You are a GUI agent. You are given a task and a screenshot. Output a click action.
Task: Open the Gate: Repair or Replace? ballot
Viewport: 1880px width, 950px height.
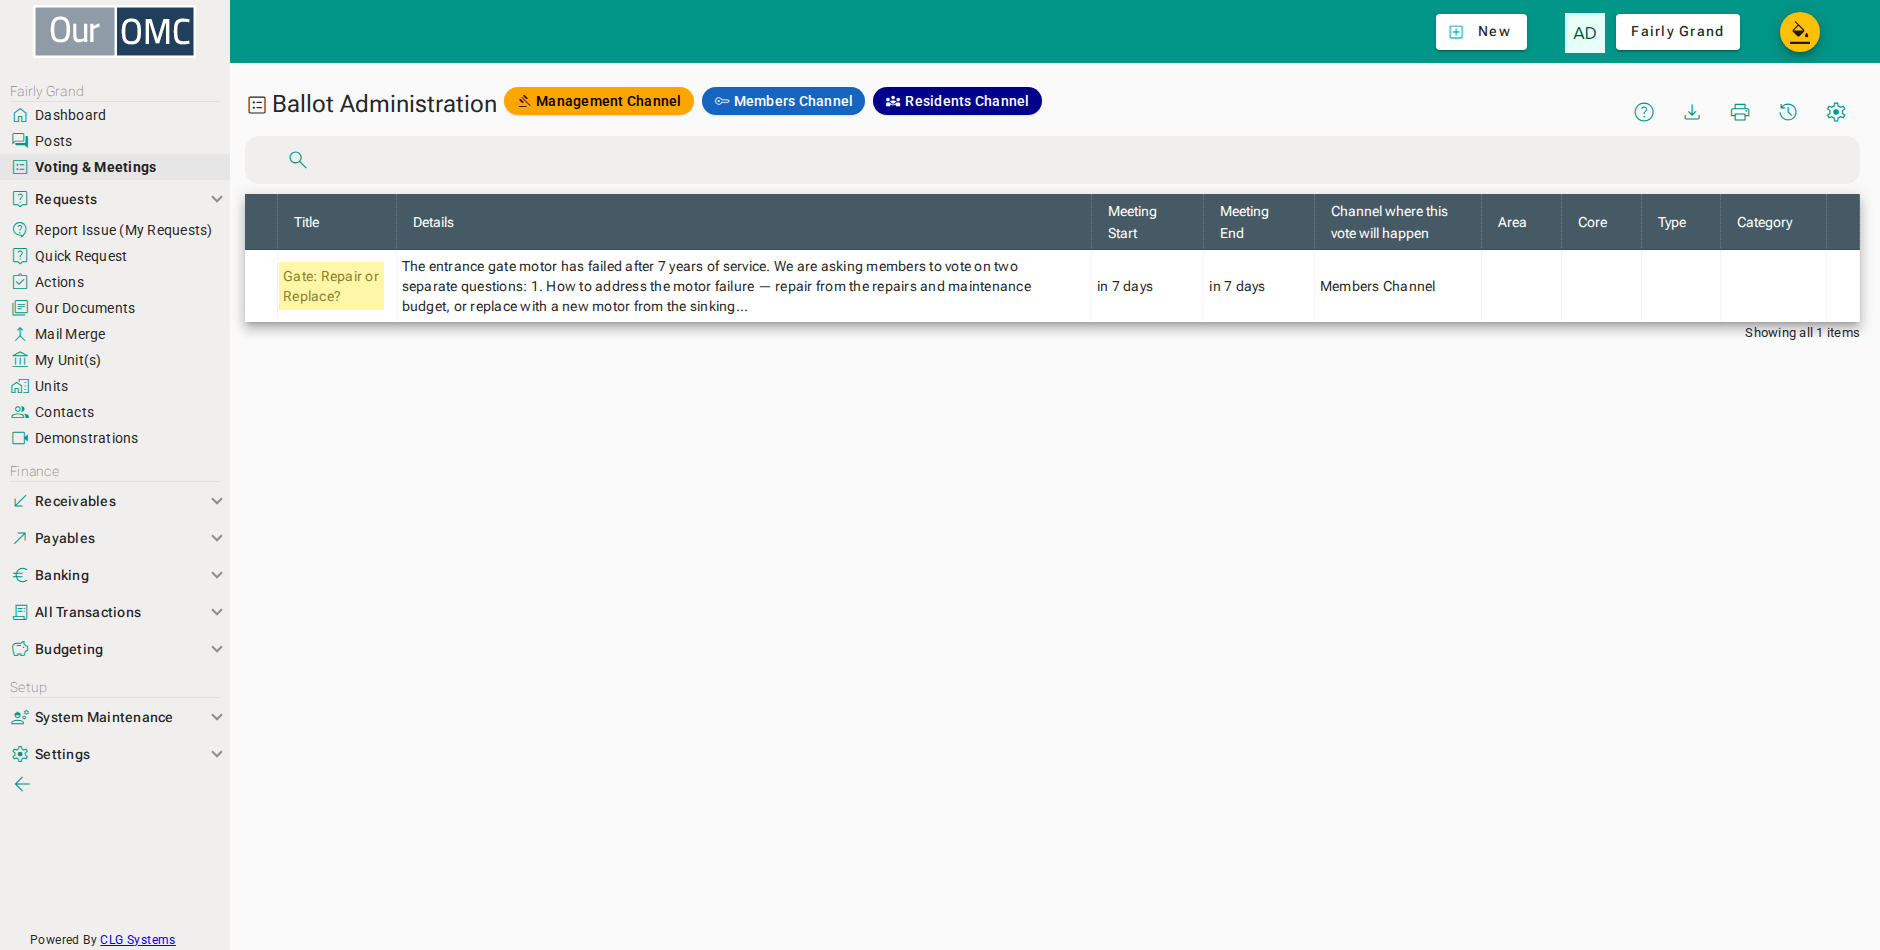pyautogui.click(x=331, y=286)
